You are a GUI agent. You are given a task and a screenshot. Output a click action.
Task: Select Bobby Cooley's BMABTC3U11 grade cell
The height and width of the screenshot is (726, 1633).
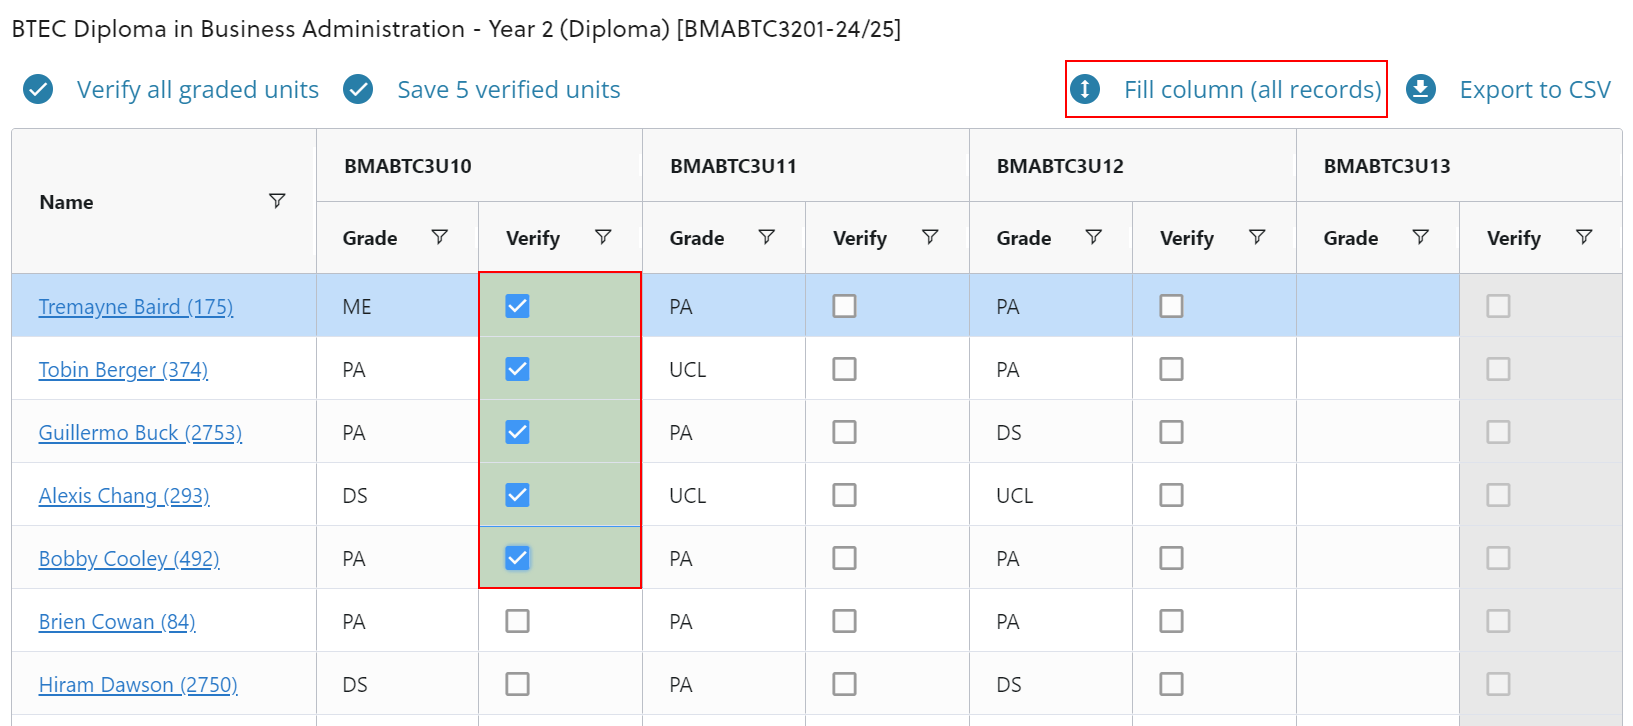point(723,558)
